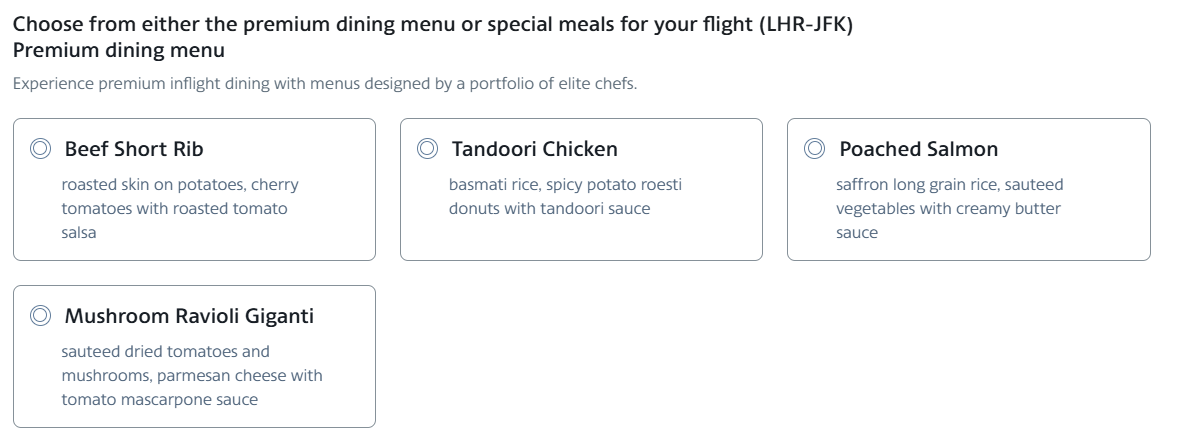This screenshot has height=430, width=1188.
Task: Click the Choose from either premium dining heading
Action: pos(433,24)
